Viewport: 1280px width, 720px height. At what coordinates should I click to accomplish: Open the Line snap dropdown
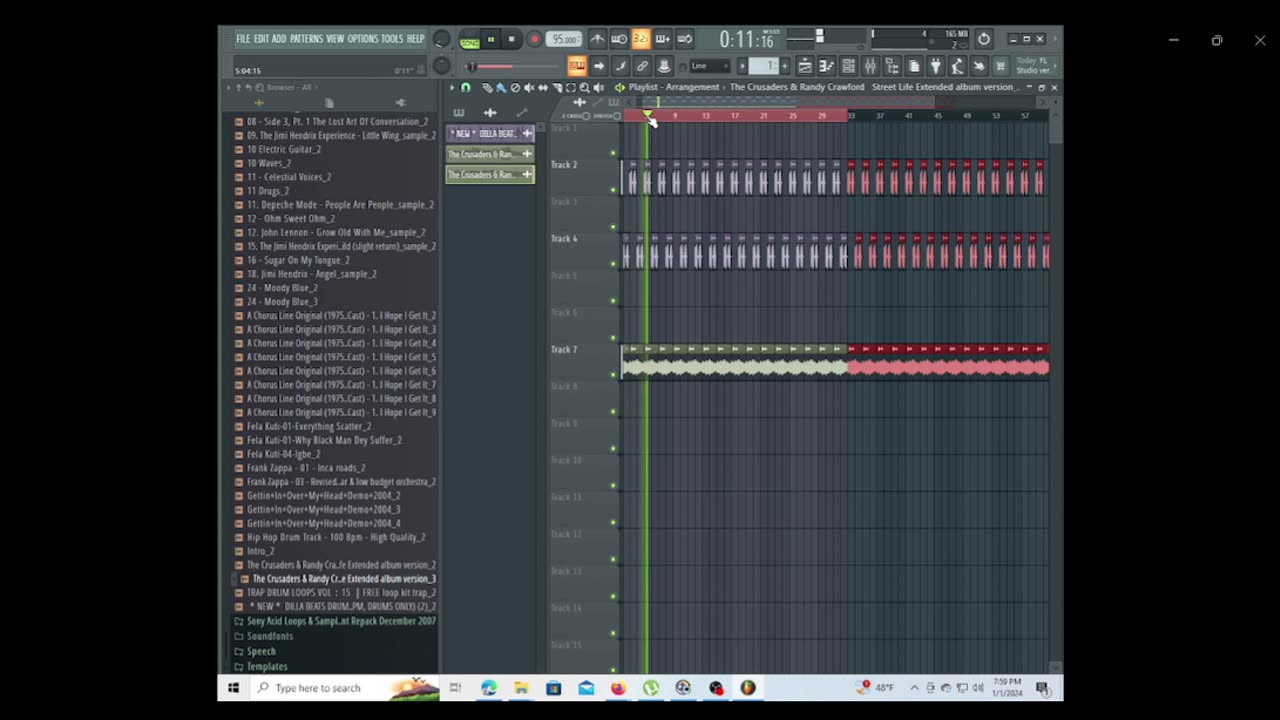710,66
